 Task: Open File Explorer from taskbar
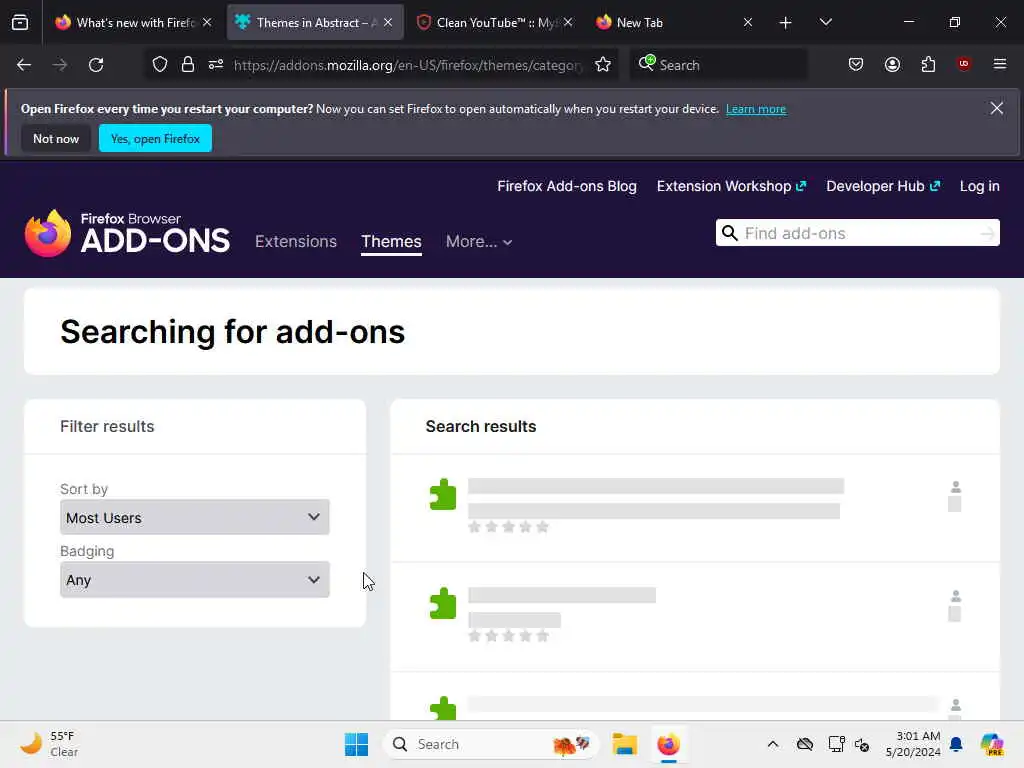pos(624,744)
